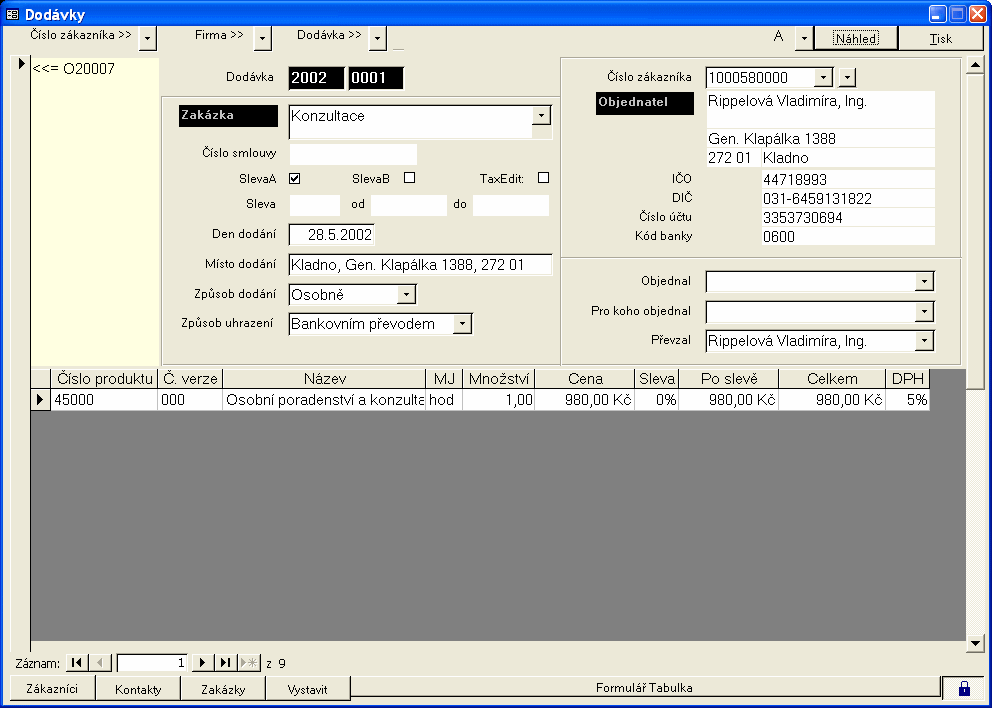Click the padlock icon button
The width and height of the screenshot is (992, 708).
(964, 688)
